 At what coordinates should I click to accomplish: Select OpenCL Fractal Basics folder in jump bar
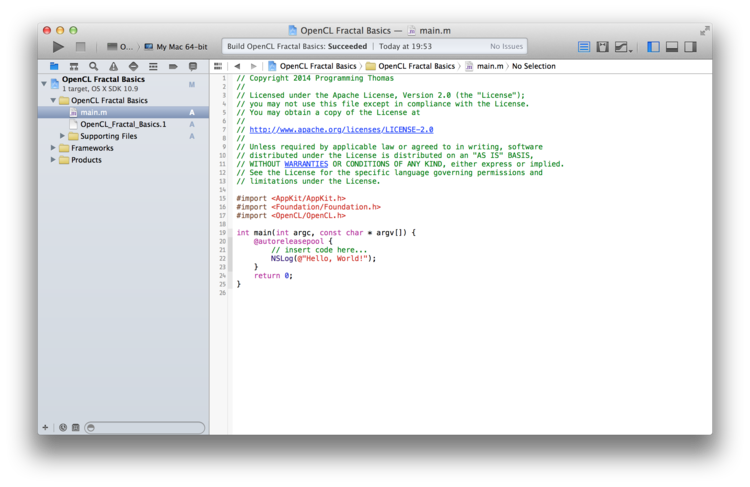(x=410, y=66)
